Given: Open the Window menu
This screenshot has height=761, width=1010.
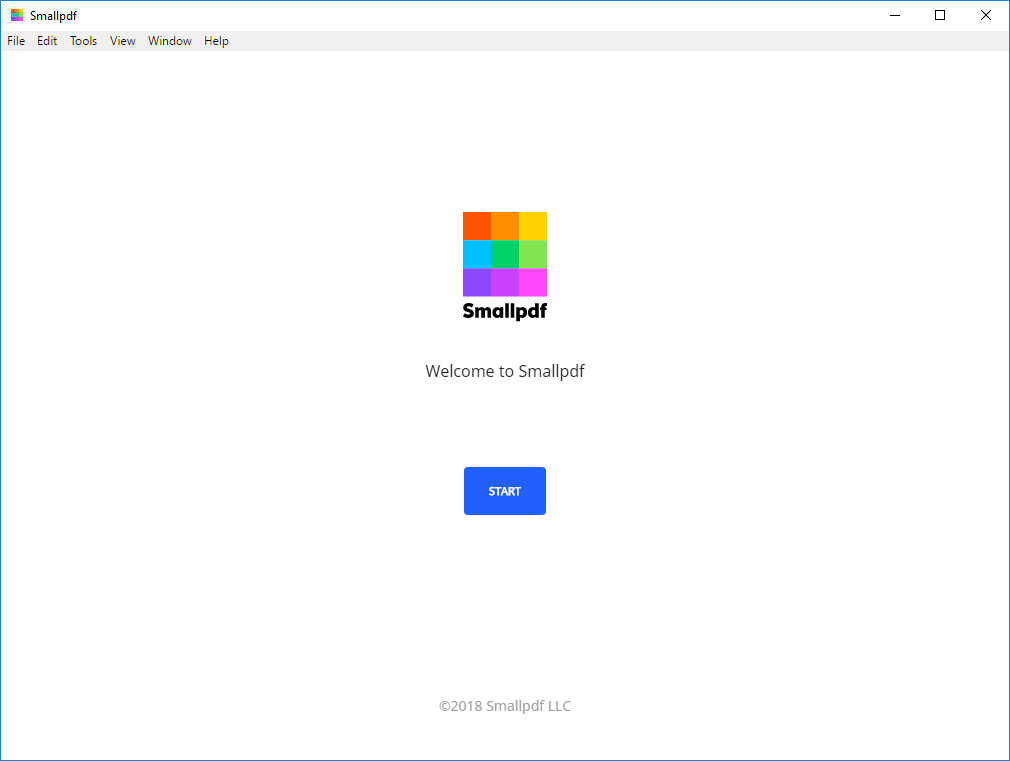Looking at the screenshot, I should [169, 41].
